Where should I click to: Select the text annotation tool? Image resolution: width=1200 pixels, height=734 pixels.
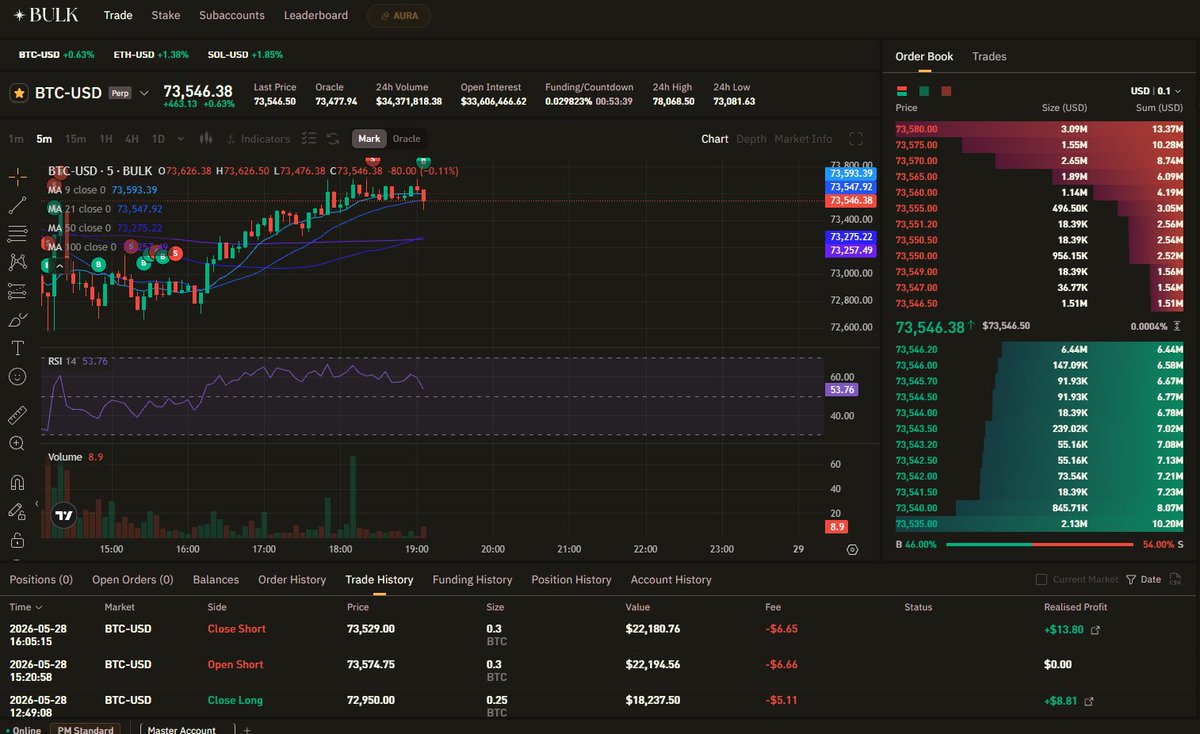click(x=18, y=348)
